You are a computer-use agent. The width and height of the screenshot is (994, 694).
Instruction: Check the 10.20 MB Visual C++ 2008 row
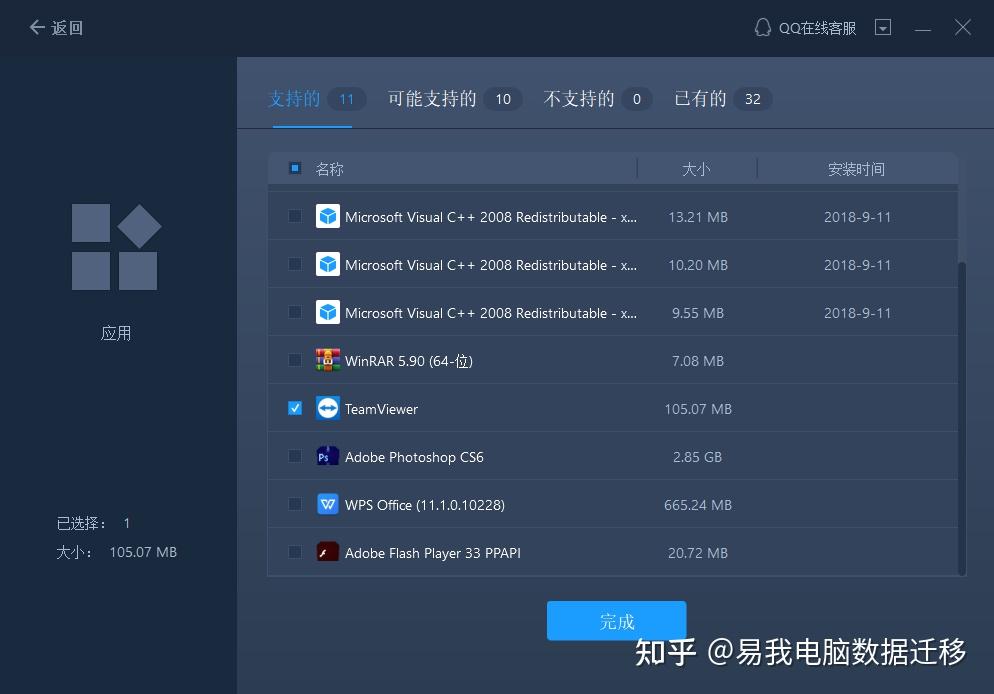point(295,264)
